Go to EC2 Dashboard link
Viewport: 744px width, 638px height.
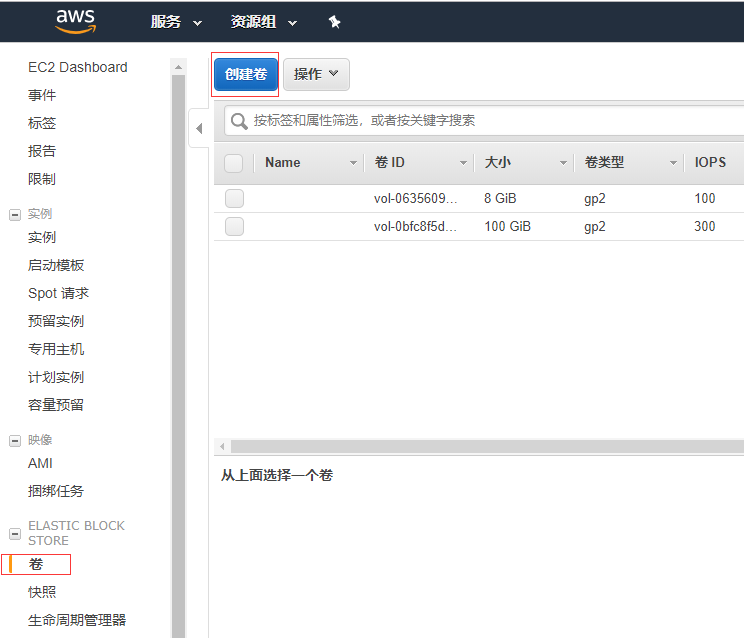pos(78,67)
